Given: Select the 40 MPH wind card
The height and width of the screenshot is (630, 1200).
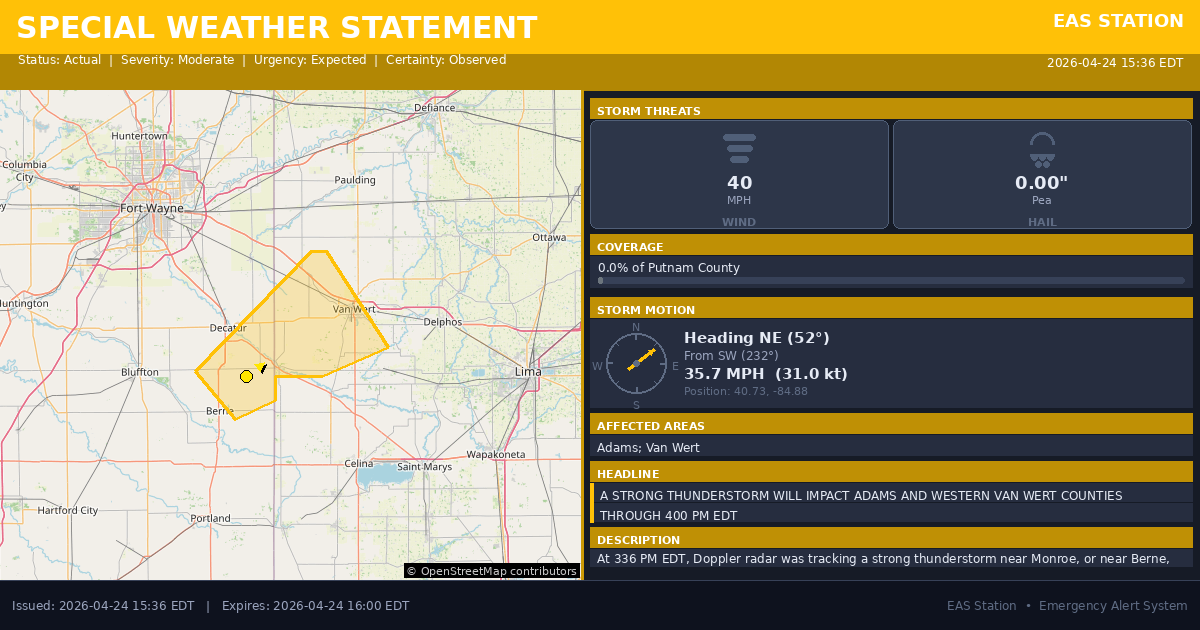Looking at the screenshot, I should pyautogui.click(x=739, y=175).
